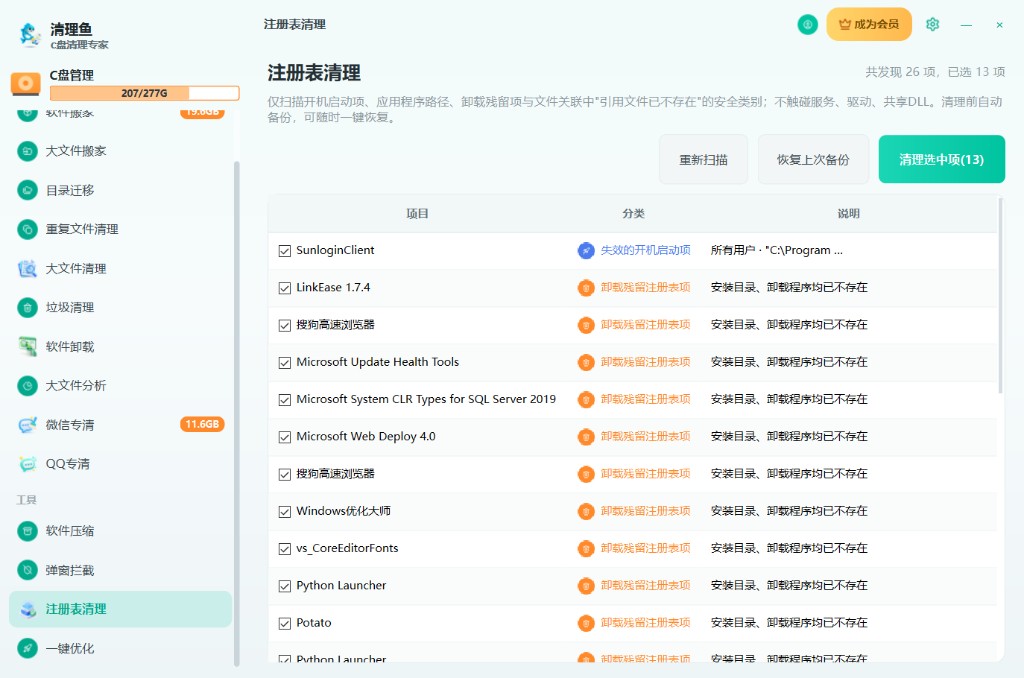The height and width of the screenshot is (678, 1024).
Task: Click the 卸载残留注册表项 label for Potato
Action: [645, 623]
